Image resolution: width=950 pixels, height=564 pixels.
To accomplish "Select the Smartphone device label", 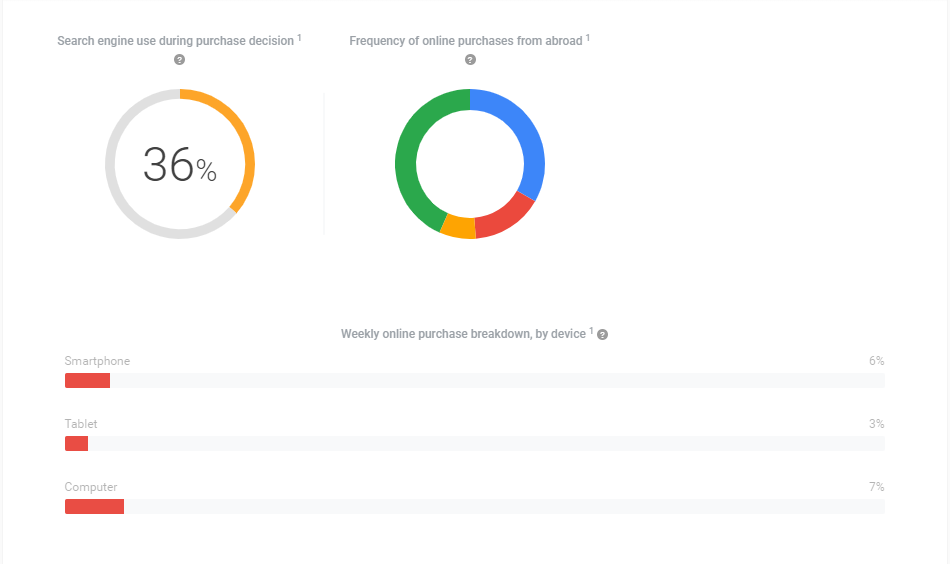I will [97, 361].
